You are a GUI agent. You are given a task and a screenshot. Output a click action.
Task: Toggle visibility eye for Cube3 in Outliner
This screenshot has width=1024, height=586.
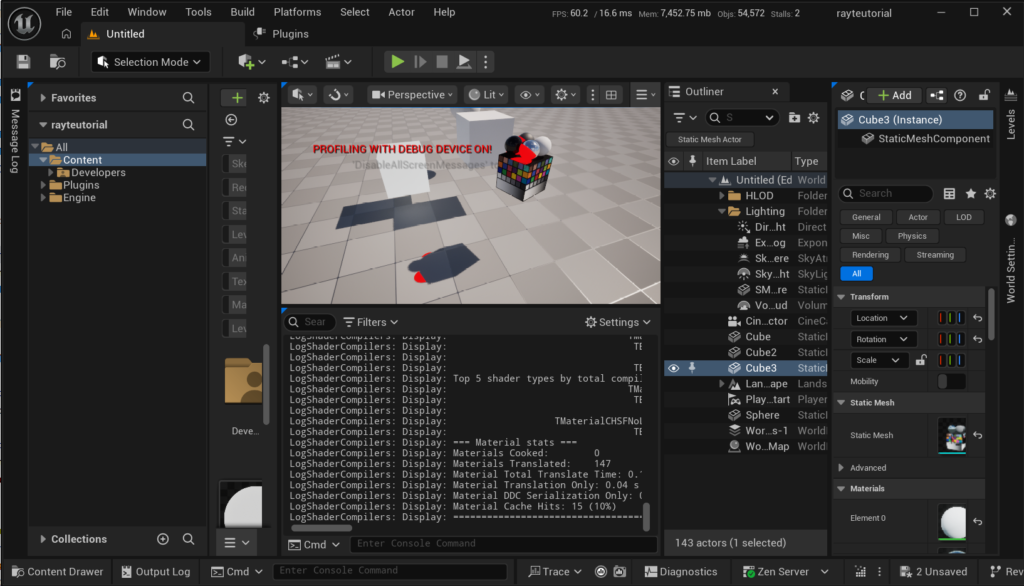coord(673,368)
